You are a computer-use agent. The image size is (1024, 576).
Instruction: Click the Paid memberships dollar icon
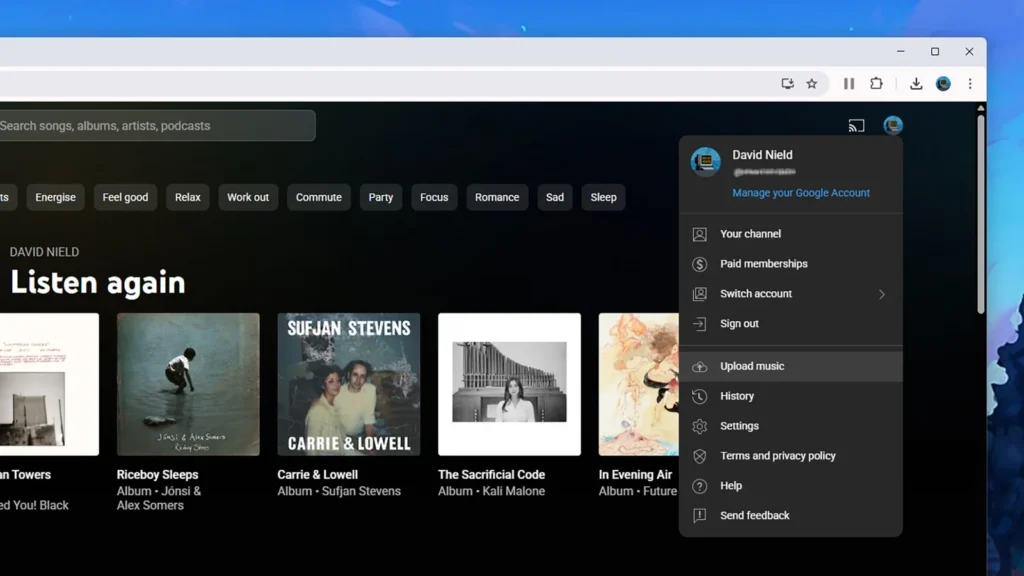pyautogui.click(x=699, y=264)
